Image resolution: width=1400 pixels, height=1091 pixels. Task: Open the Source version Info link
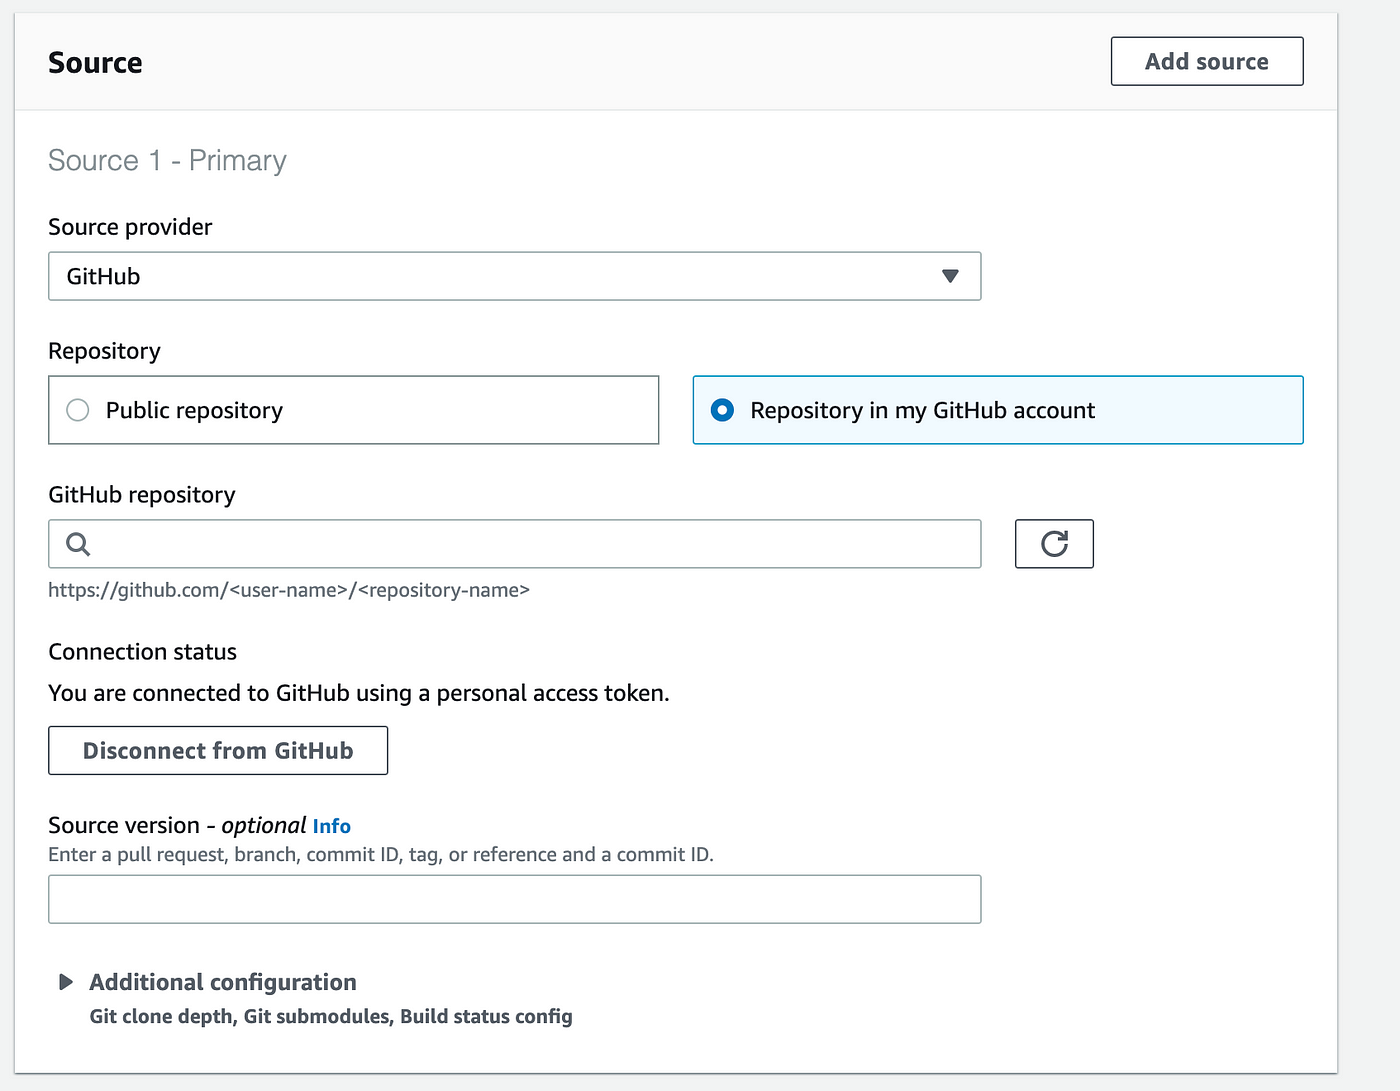[x=331, y=826]
